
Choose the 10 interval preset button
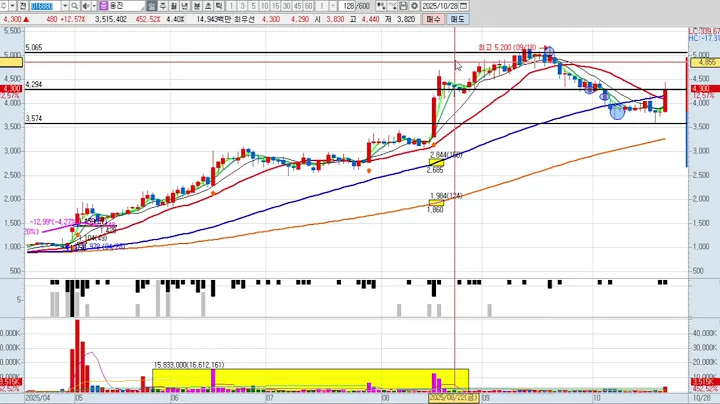pos(264,6)
